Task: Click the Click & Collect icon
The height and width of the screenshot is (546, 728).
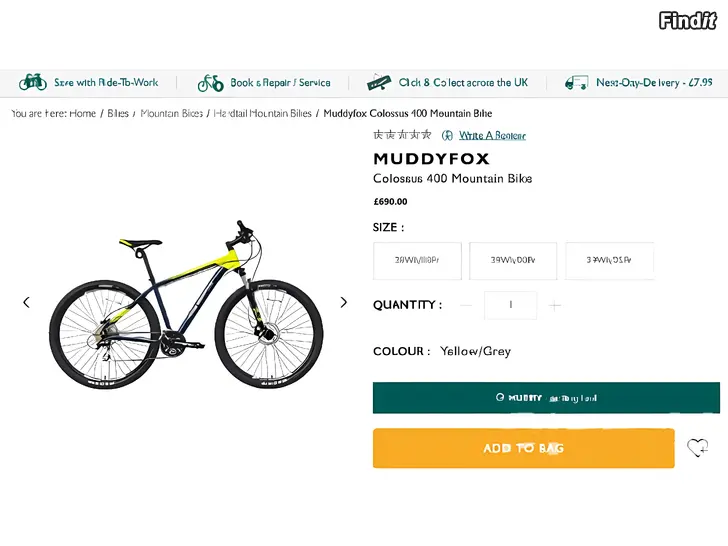Action: tap(378, 82)
